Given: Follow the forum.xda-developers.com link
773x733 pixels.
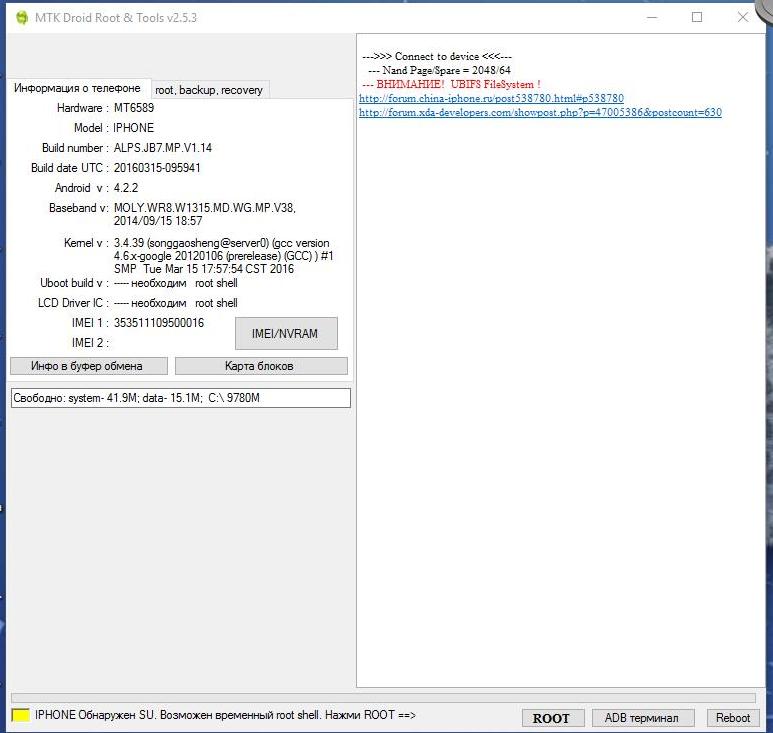Looking at the screenshot, I should pyautogui.click(x=540, y=113).
